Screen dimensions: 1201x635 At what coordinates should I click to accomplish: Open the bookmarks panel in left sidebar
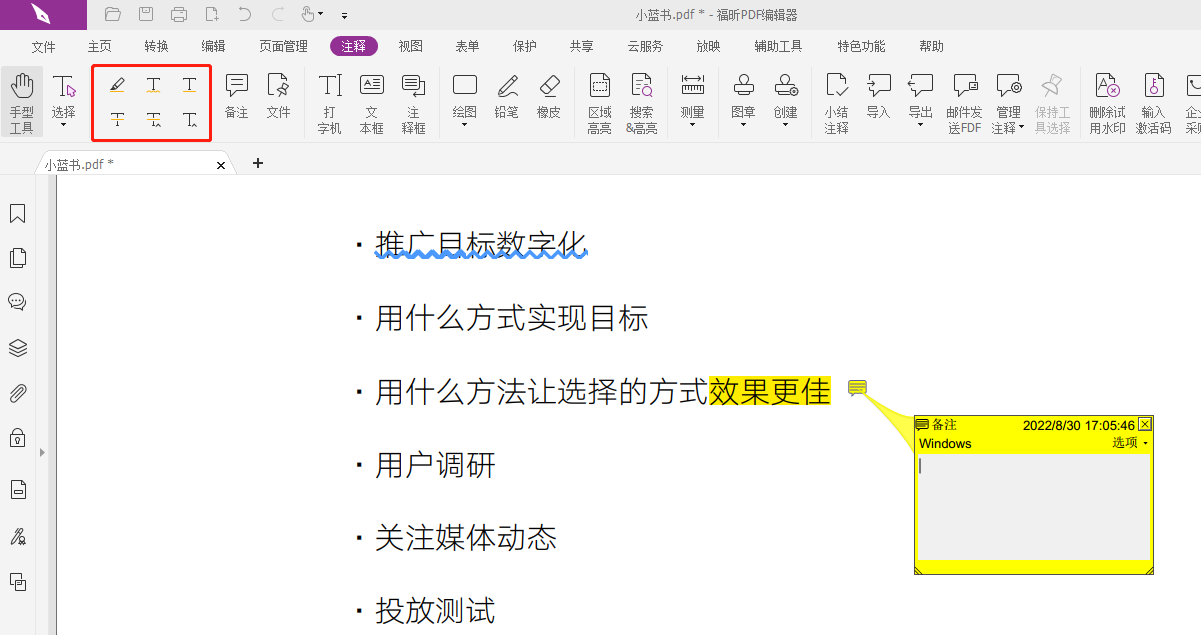tap(17, 213)
